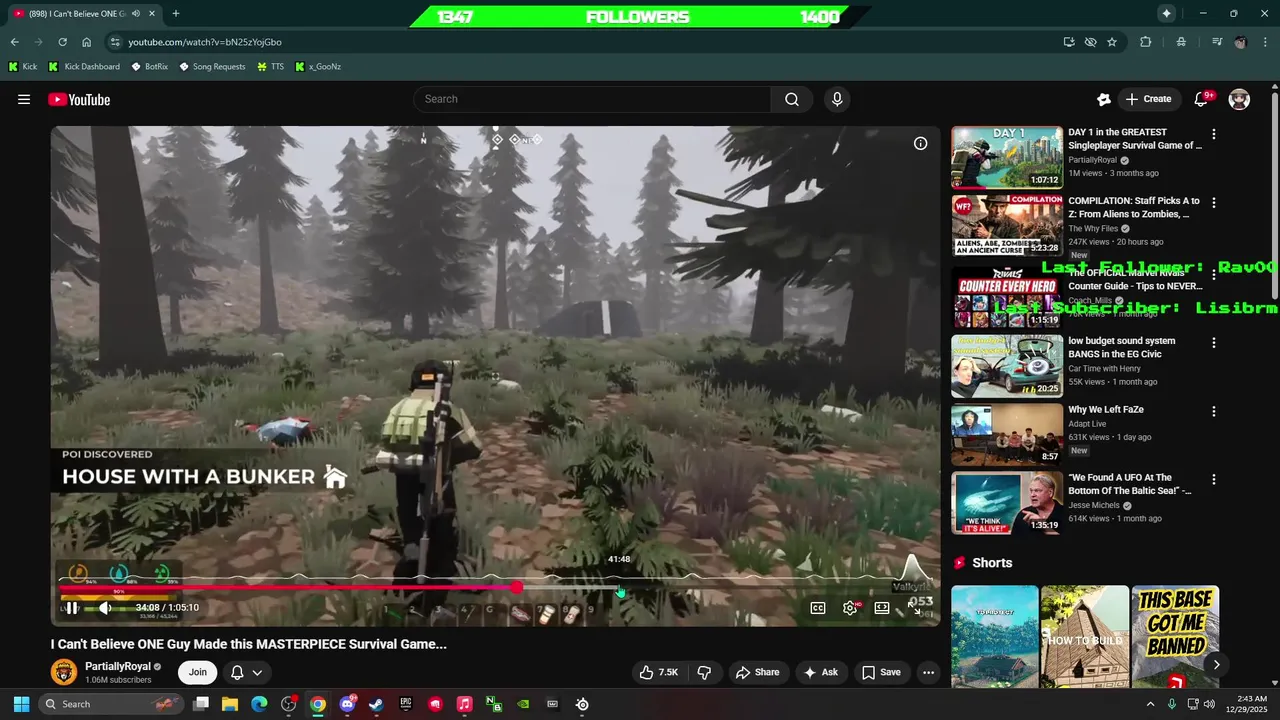Go to YouTube home via logo
Screen dimensions: 1280x720
coord(79,99)
